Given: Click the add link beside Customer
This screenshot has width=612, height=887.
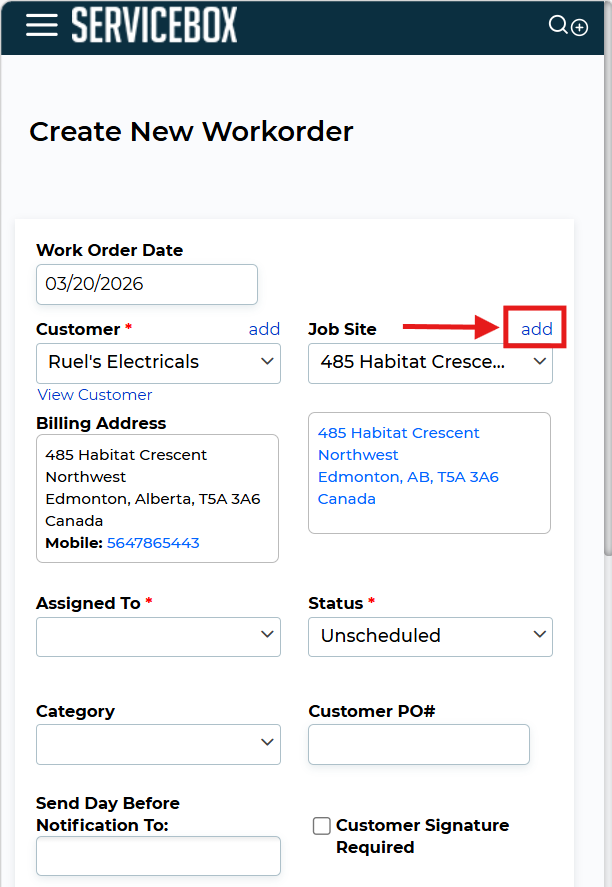Looking at the screenshot, I should tap(264, 329).
